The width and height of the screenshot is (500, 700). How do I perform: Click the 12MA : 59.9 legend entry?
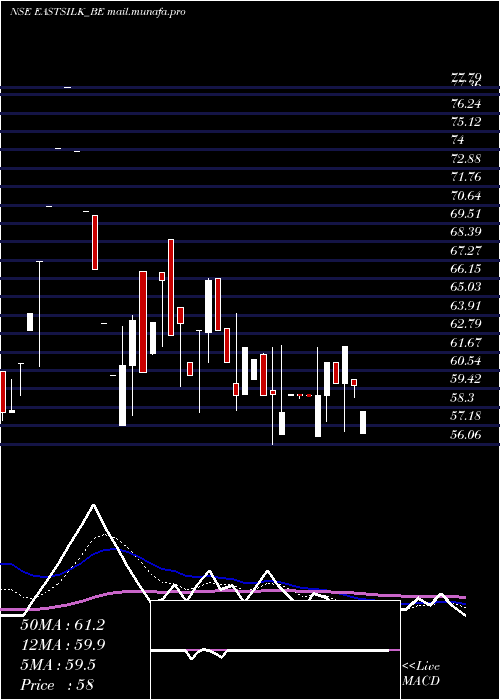(62, 645)
